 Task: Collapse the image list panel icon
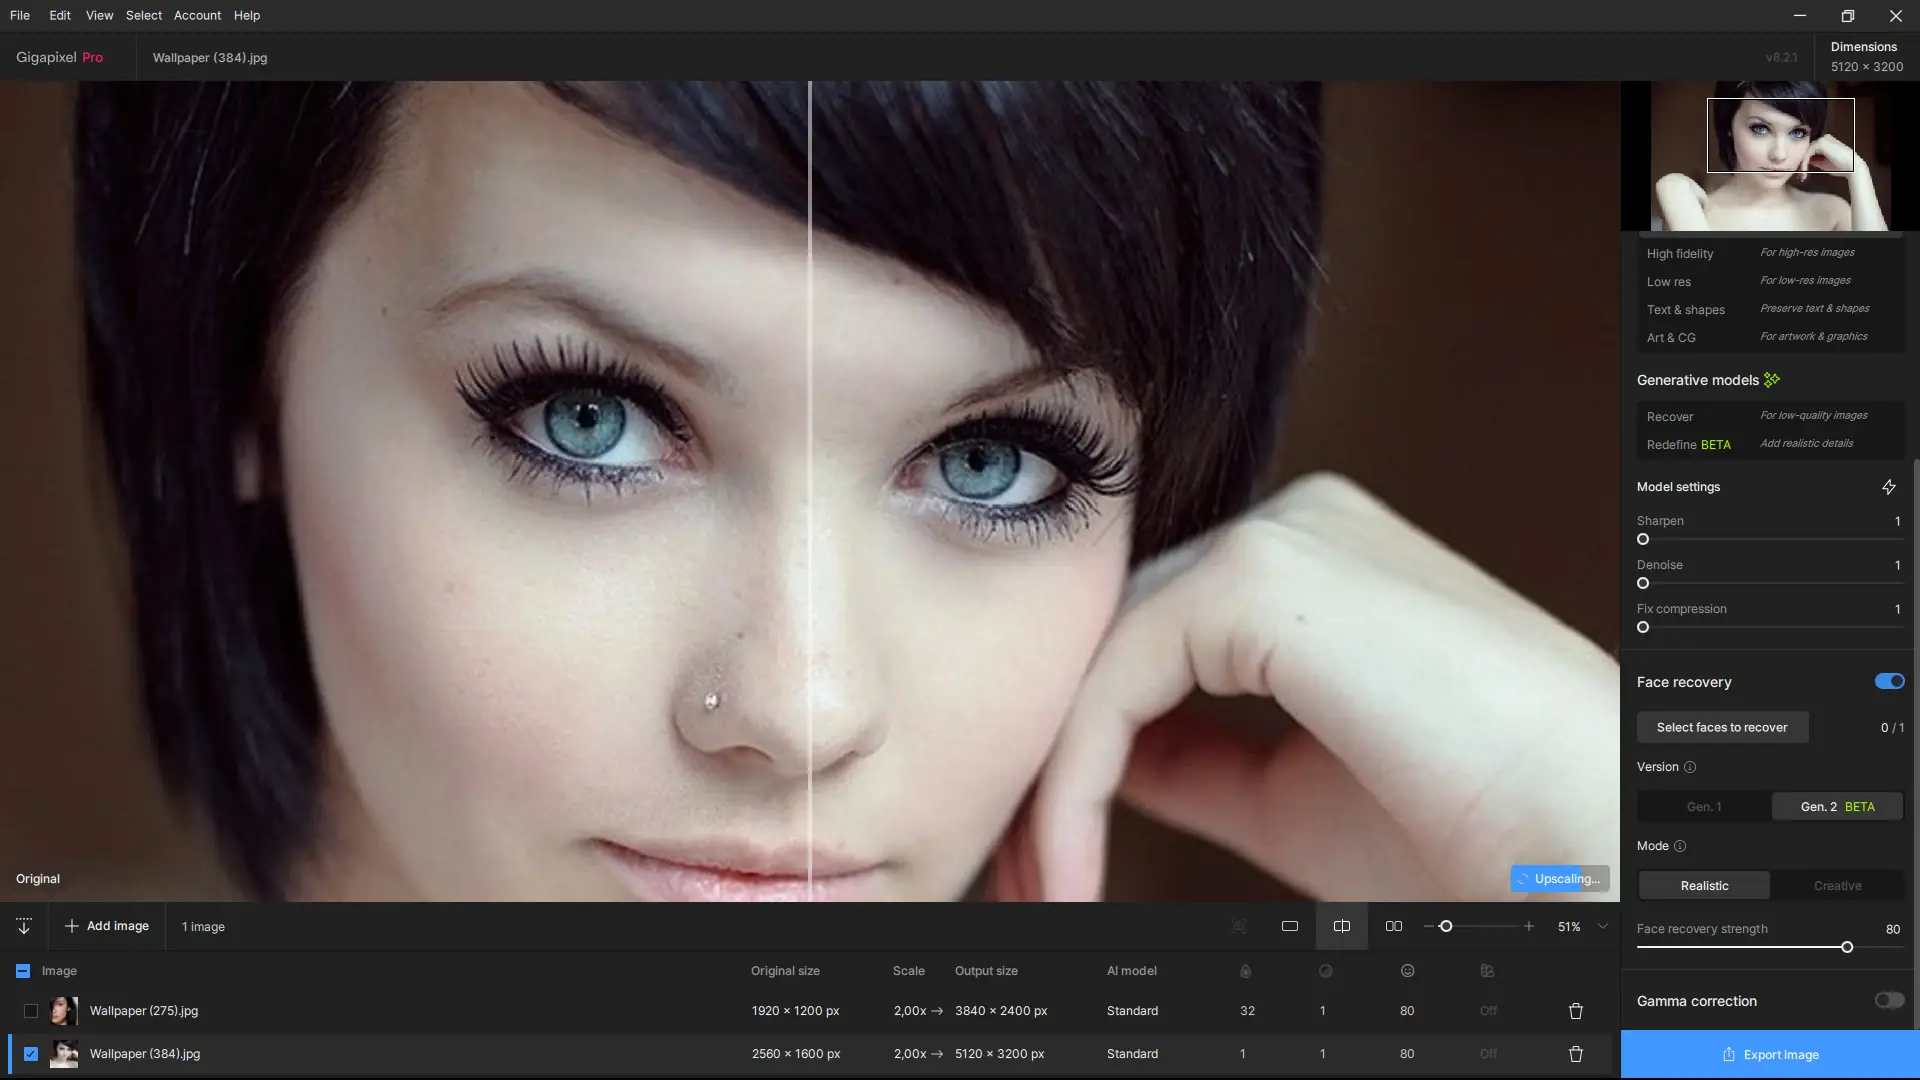pyautogui.click(x=24, y=926)
